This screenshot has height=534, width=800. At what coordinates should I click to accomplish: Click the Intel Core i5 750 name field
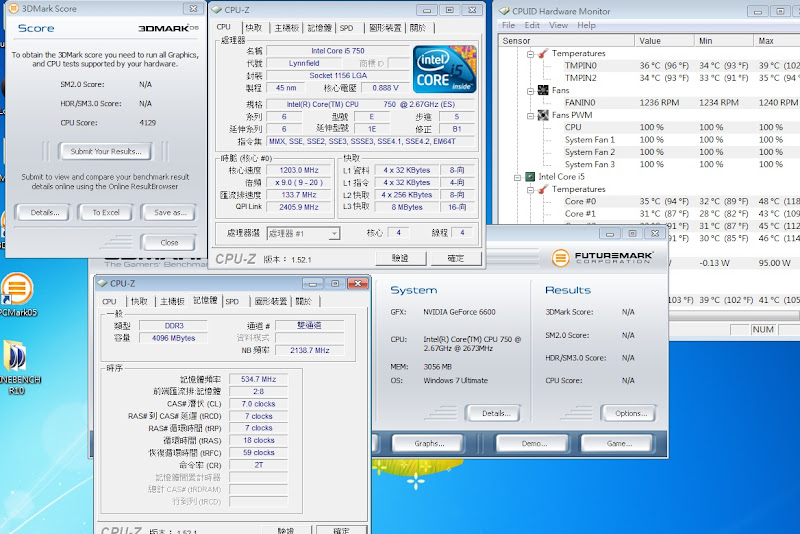[338, 51]
